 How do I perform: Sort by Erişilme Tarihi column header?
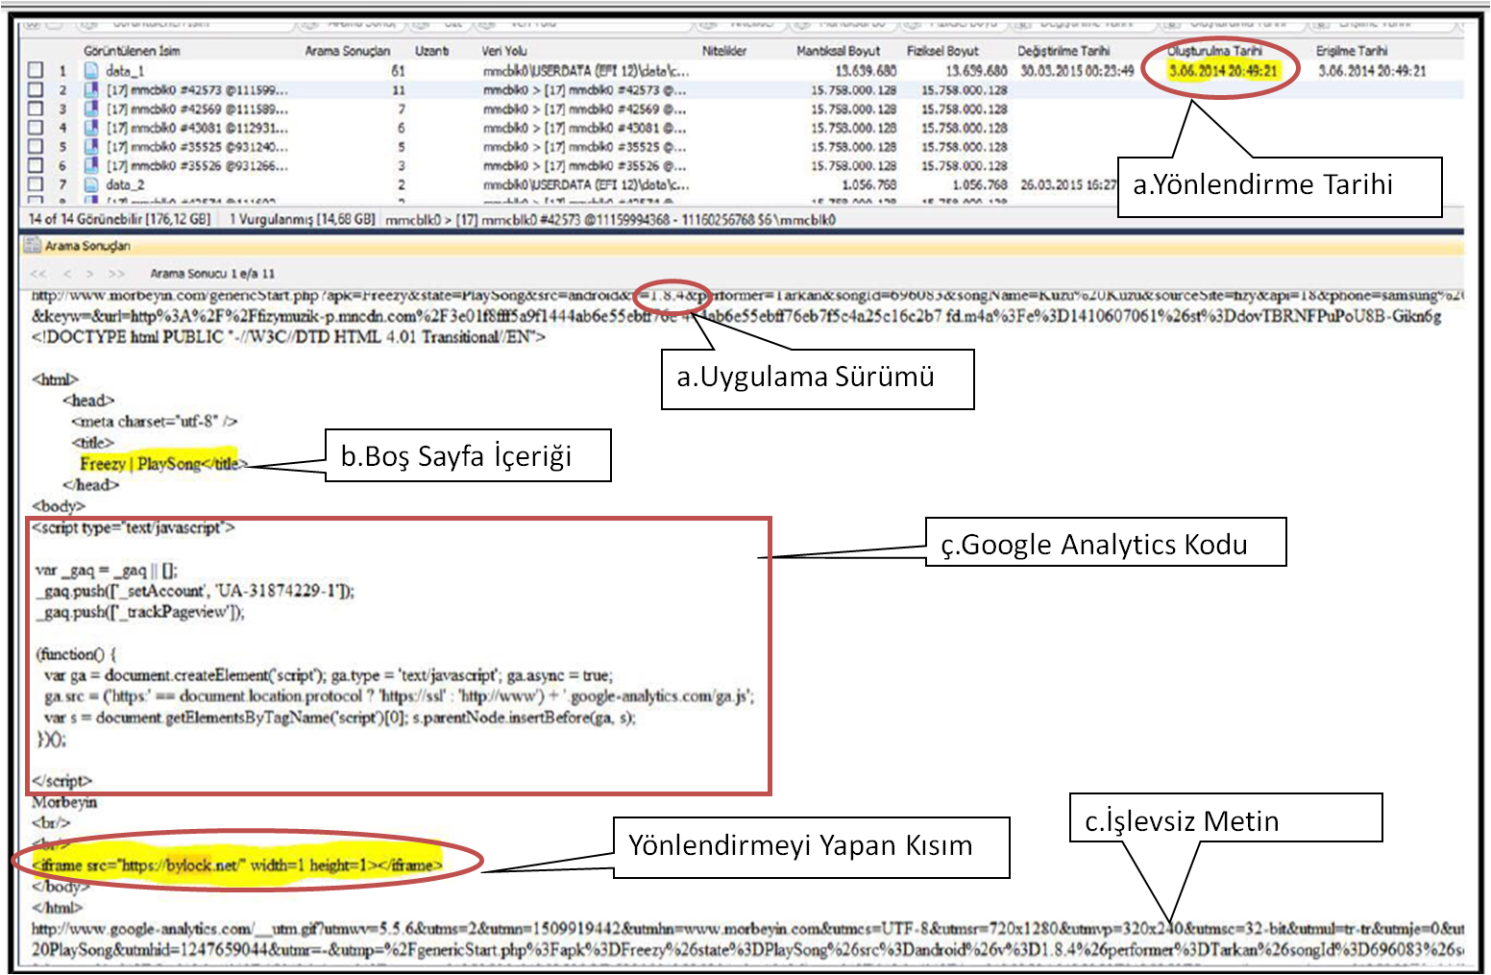pyautogui.click(x=1351, y=51)
